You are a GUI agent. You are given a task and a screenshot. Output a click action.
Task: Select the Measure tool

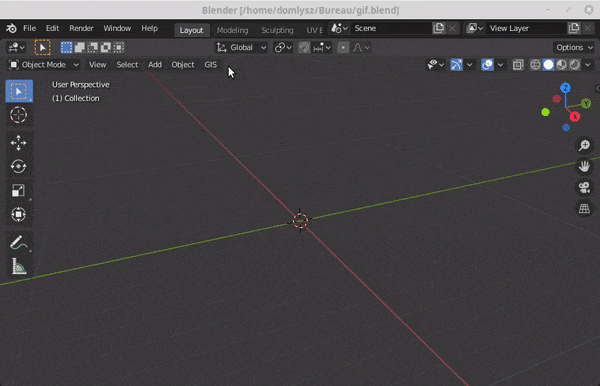[19, 266]
